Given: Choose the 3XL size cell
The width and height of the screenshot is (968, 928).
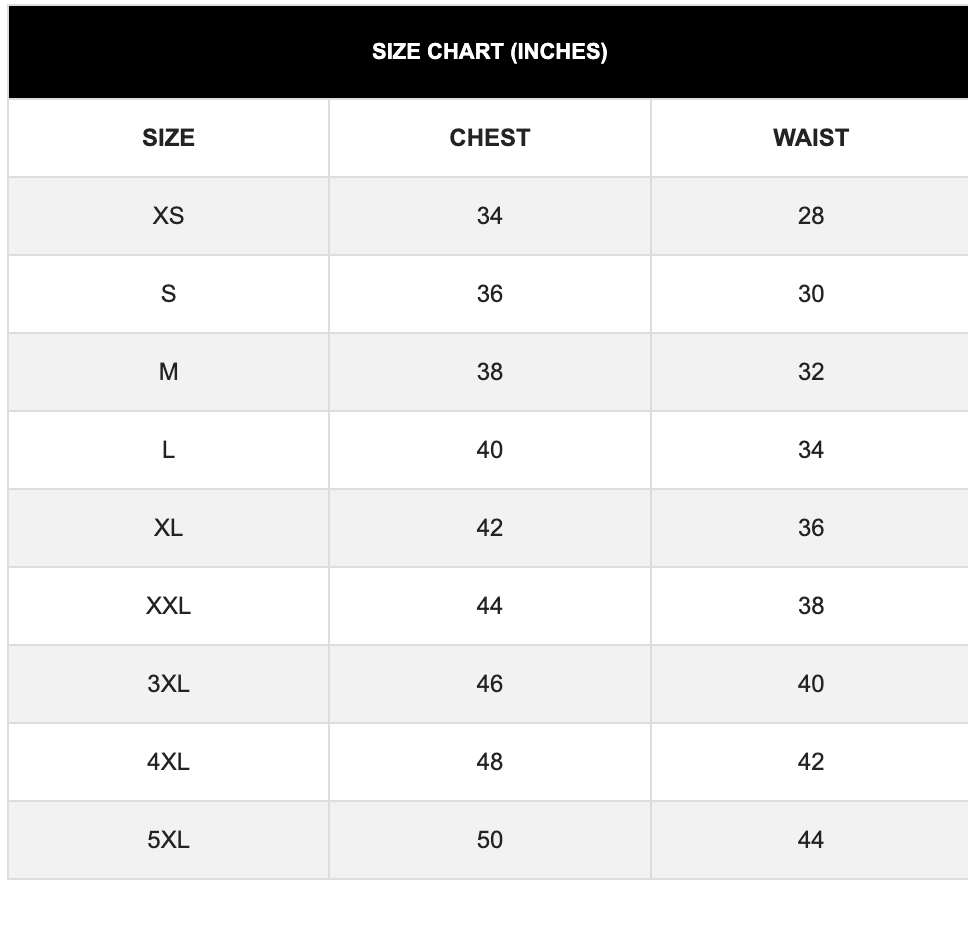Looking at the screenshot, I should [168, 684].
